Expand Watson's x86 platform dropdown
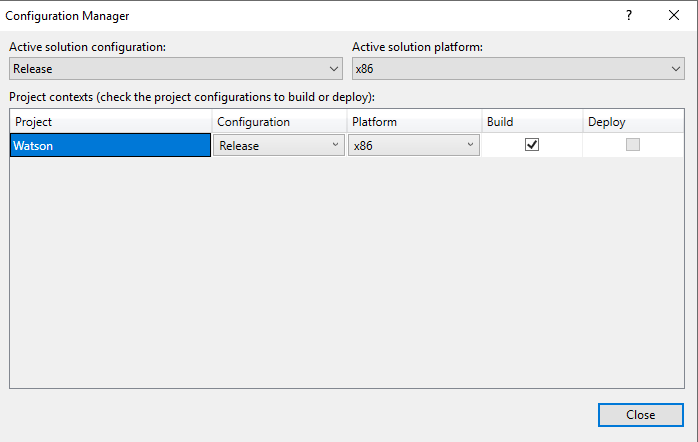Image resolution: width=698 pixels, height=442 pixels. 414,145
